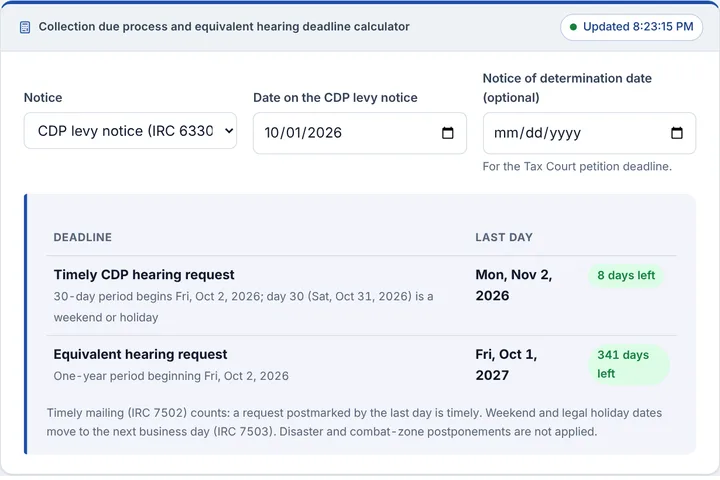Select the Timely CDP hearing request row title
This screenshot has width=720, height=480.
tap(144, 275)
